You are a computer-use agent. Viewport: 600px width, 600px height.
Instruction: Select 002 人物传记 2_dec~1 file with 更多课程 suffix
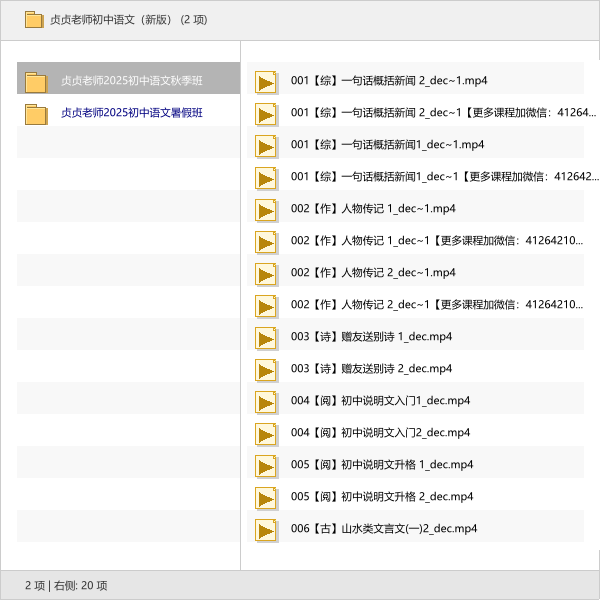(x=437, y=305)
